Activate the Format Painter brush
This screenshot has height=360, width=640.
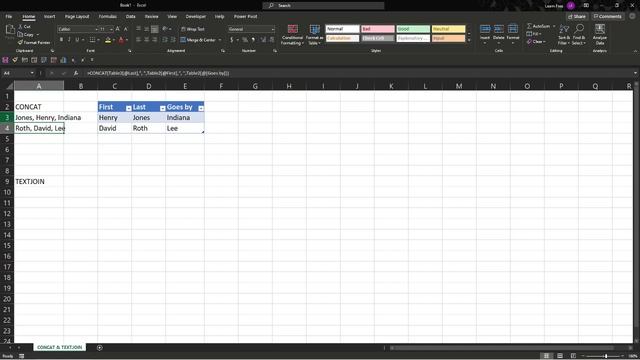click(x=33, y=42)
